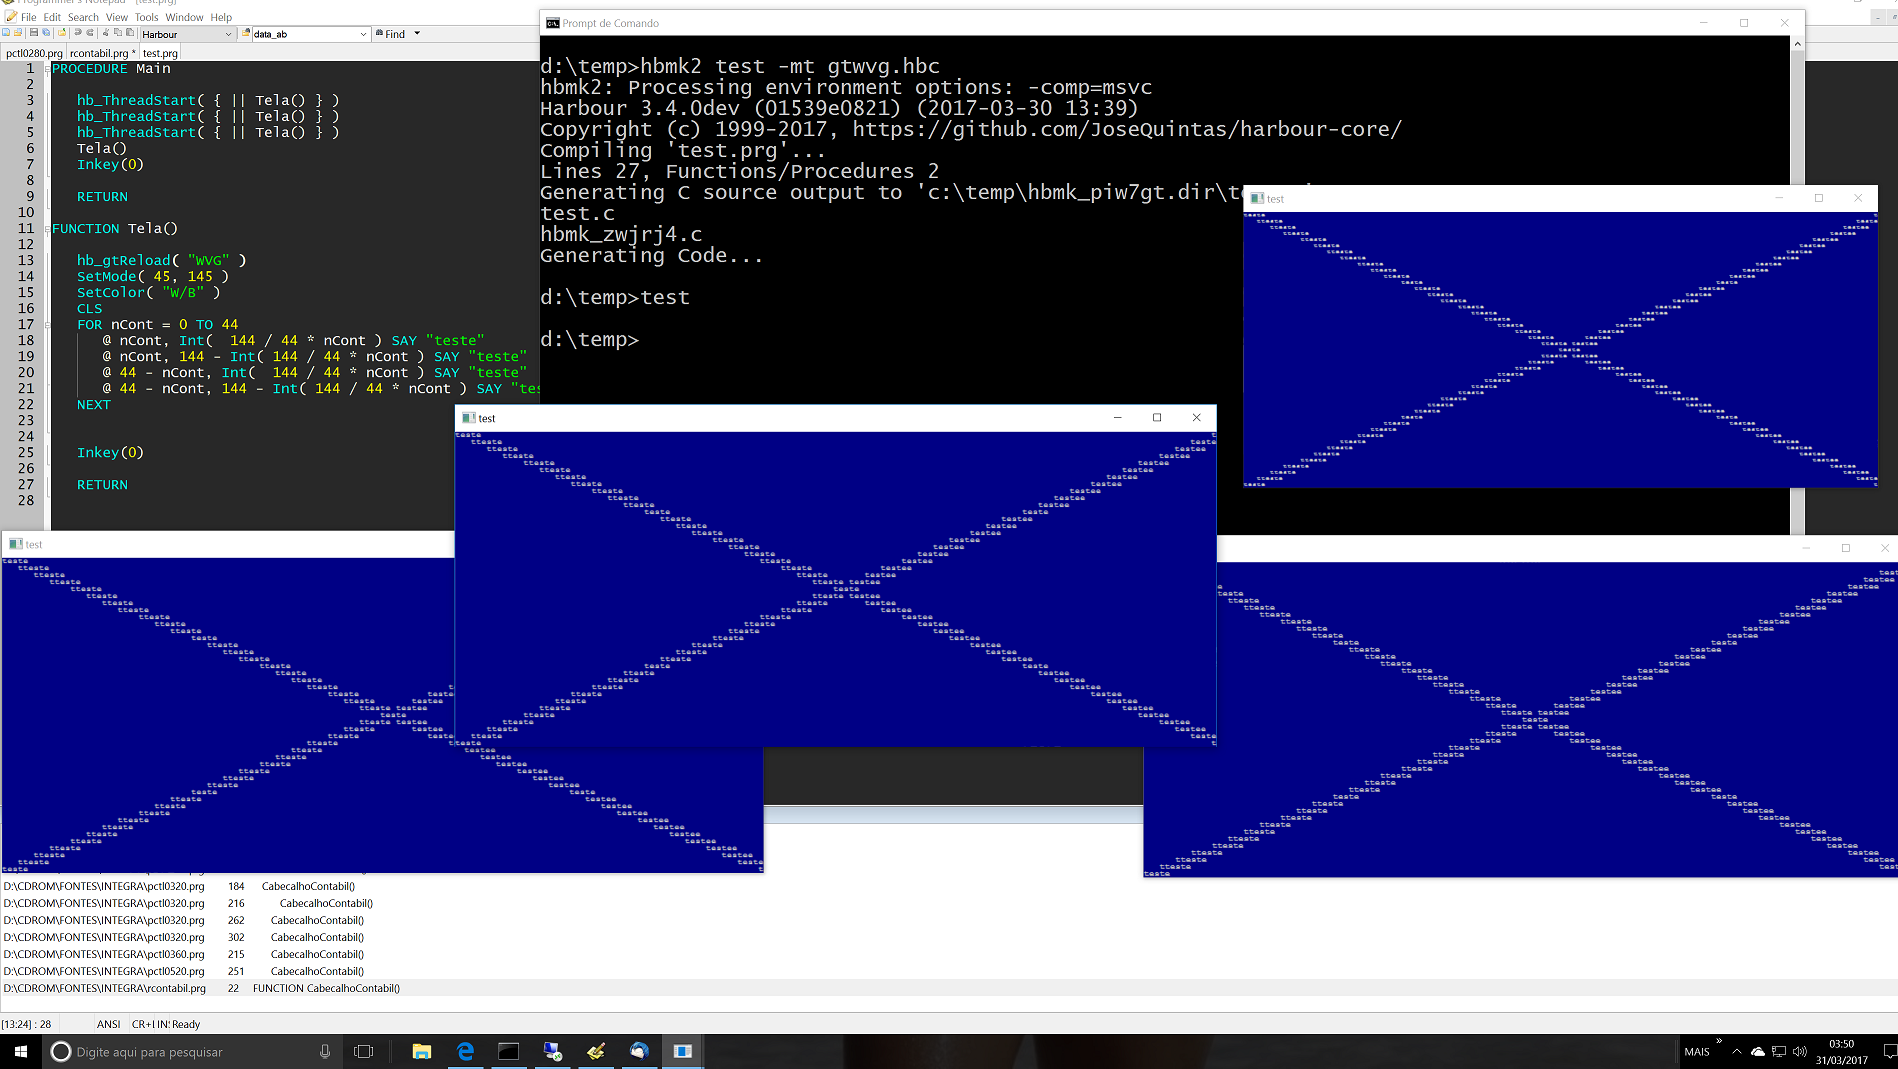Click the Command Prompt scrollbar up arrow
The height and width of the screenshot is (1069, 1898).
click(1797, 44)
